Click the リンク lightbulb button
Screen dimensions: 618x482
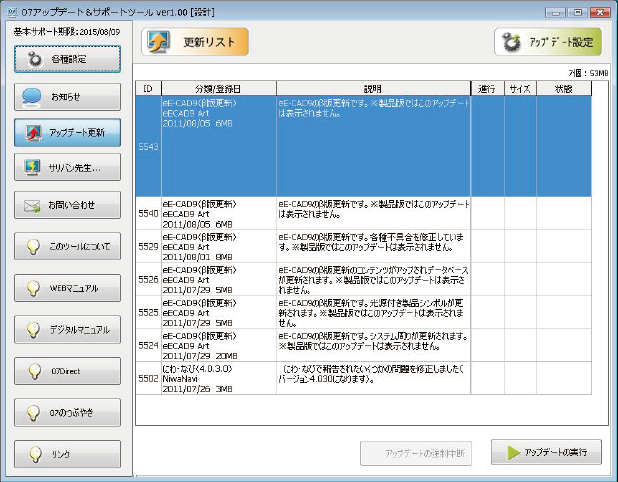pos(68,454)
